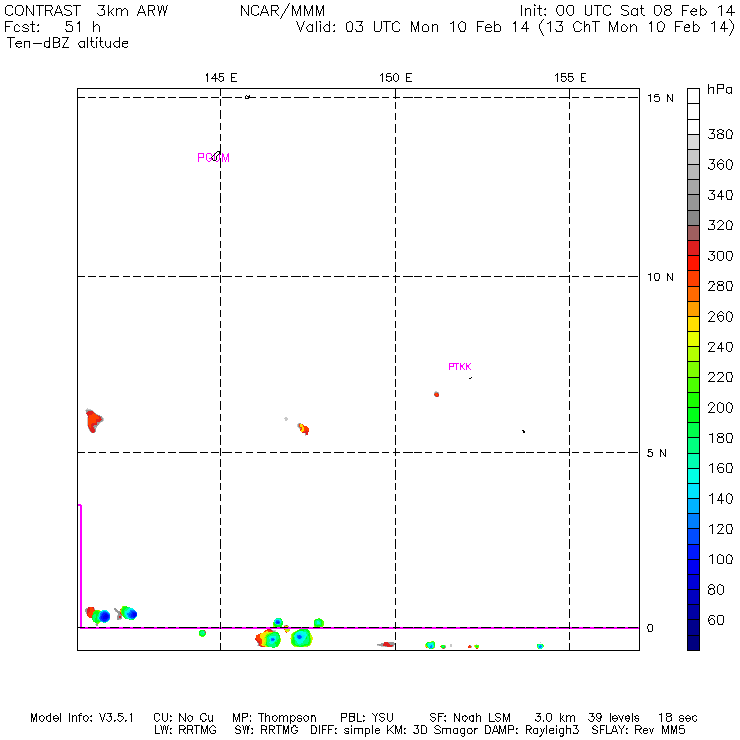Select the 'Valid: 03 UTC Mon 10 Feb 14' text
Image resolution: width=740 pixels, height=740 pixels.
412,27
